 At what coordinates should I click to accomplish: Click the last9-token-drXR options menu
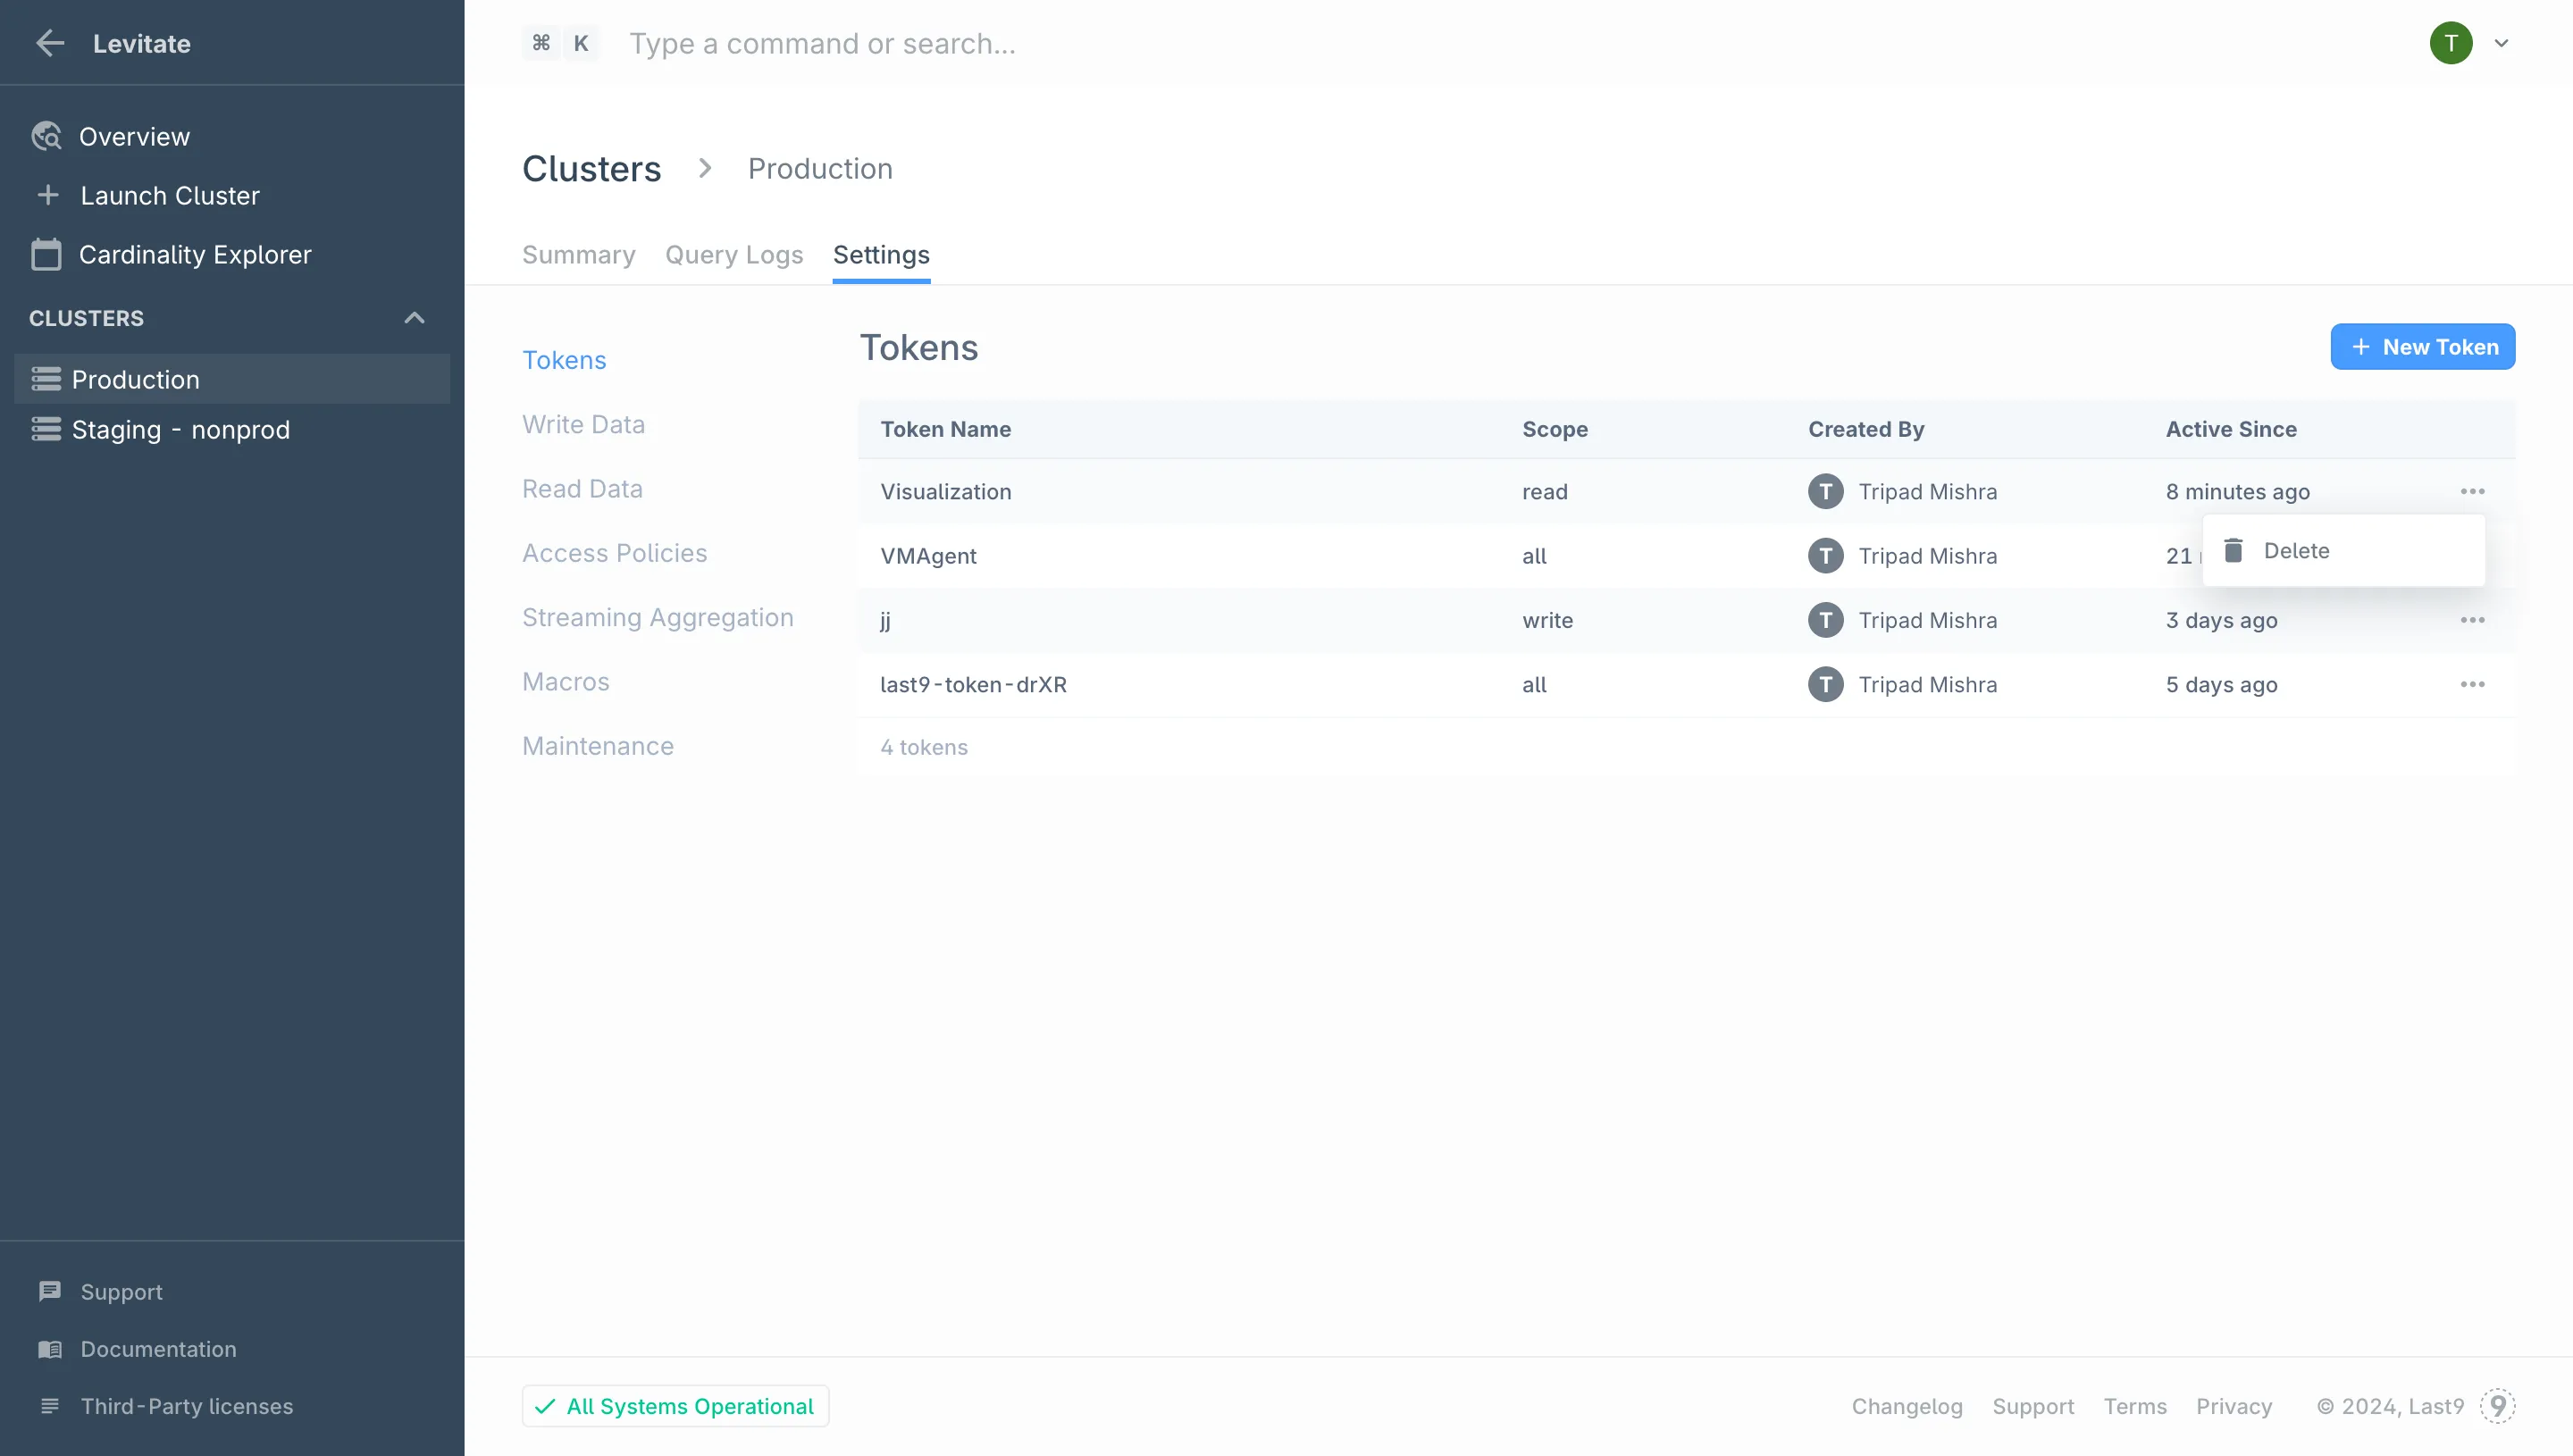[2472, 686]
